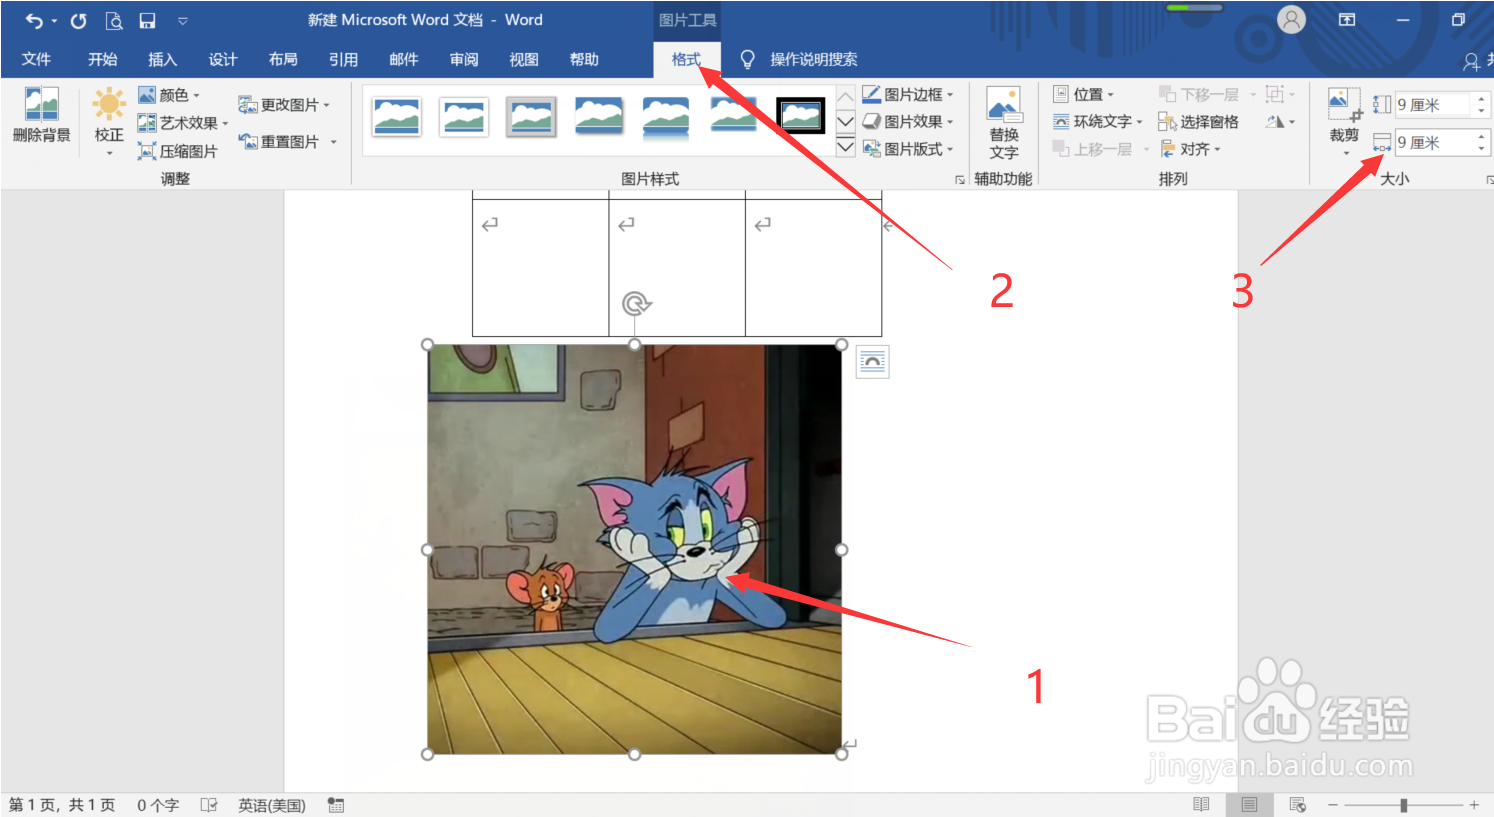The height and width of the screenshot is (817, 1494).
Task: Switch to the 插入 tab
Action: [x=162, y=59]
